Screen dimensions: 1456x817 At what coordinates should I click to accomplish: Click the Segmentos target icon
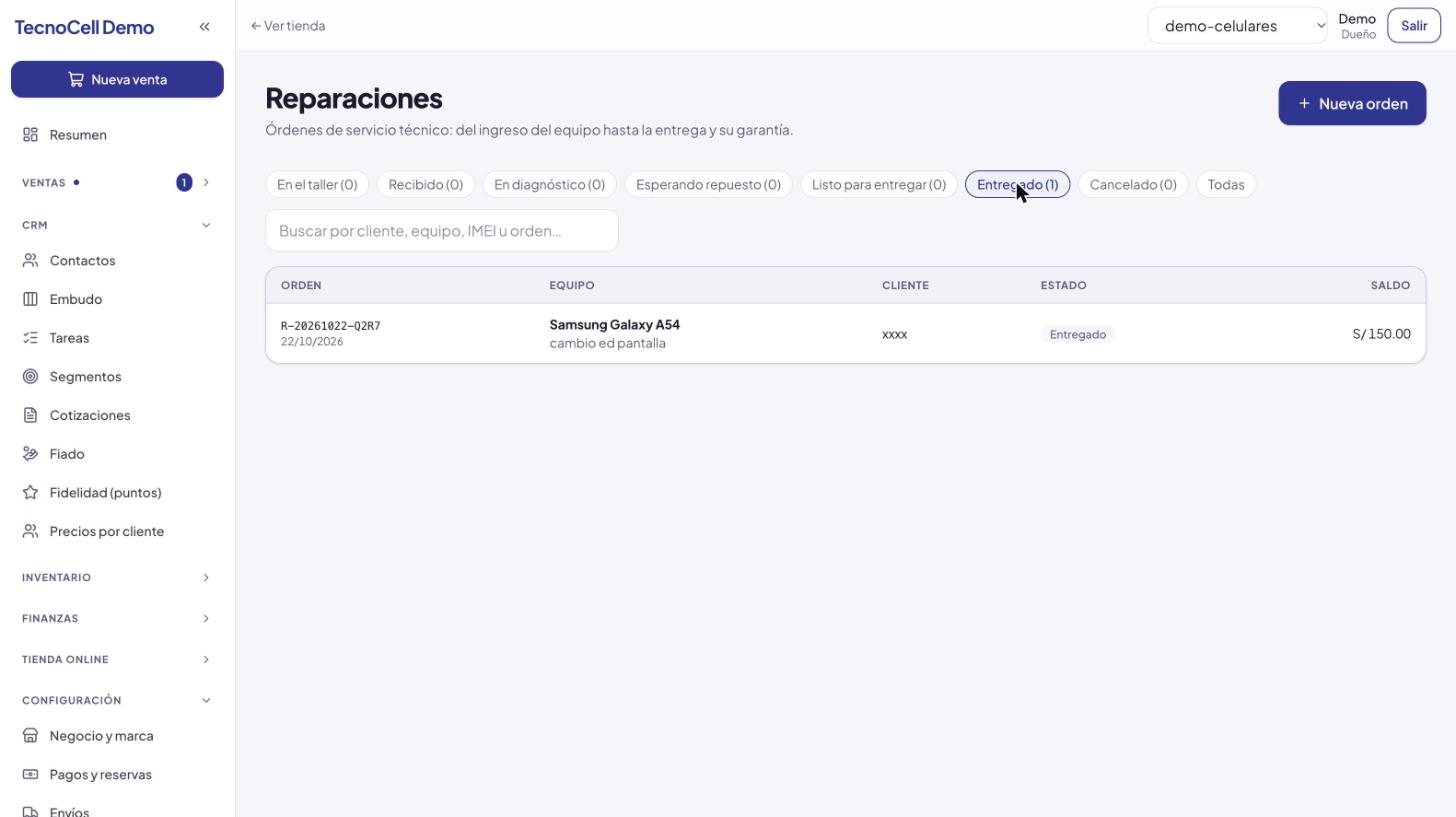click(x=30, y=377)
